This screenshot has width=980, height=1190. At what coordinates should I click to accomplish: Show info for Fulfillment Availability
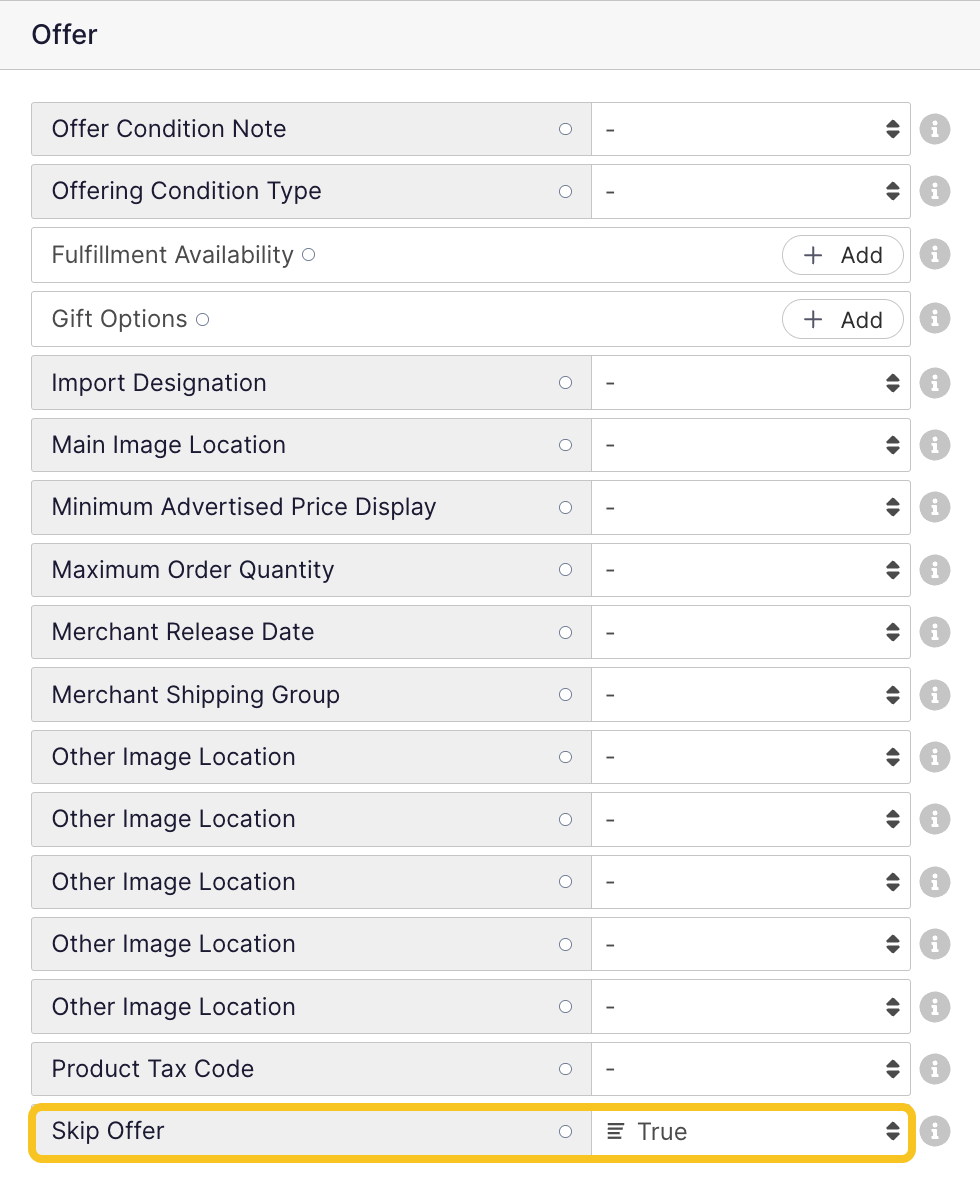(x=934, y=254)
